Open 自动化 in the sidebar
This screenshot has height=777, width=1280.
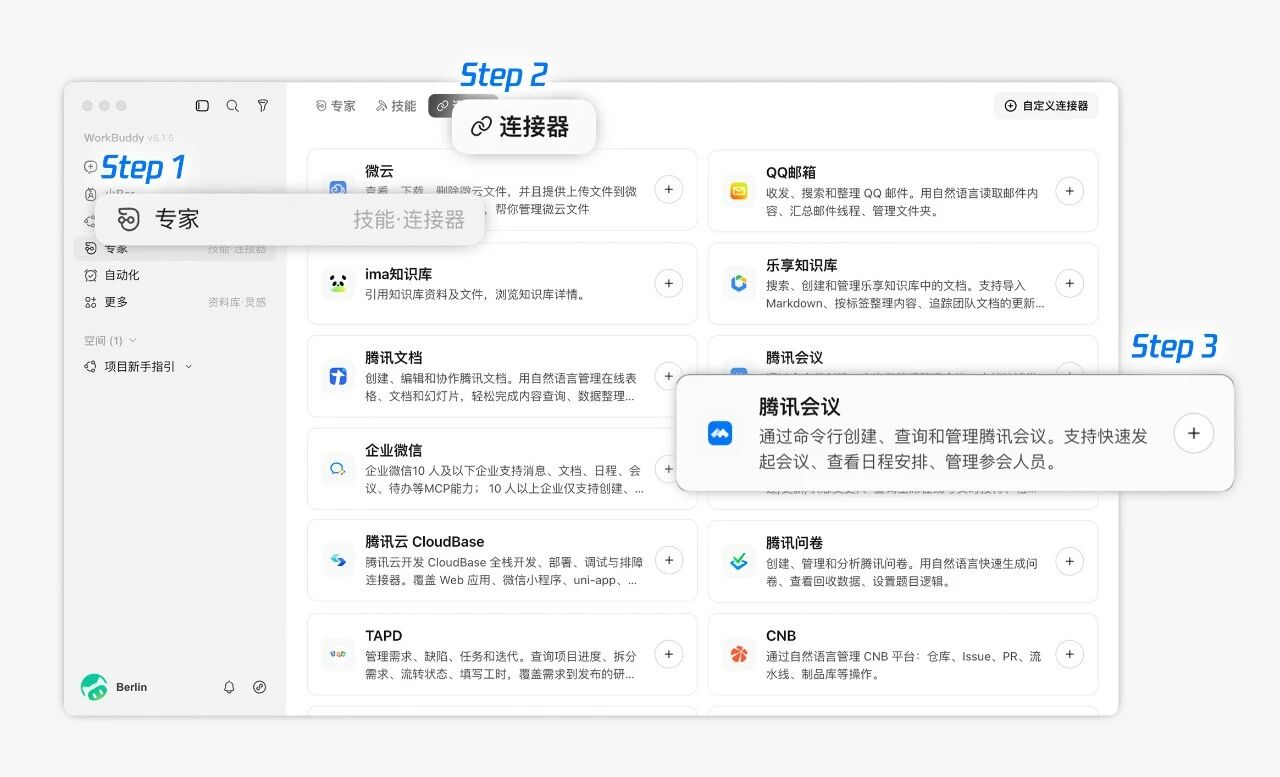(x=175, y=275)
